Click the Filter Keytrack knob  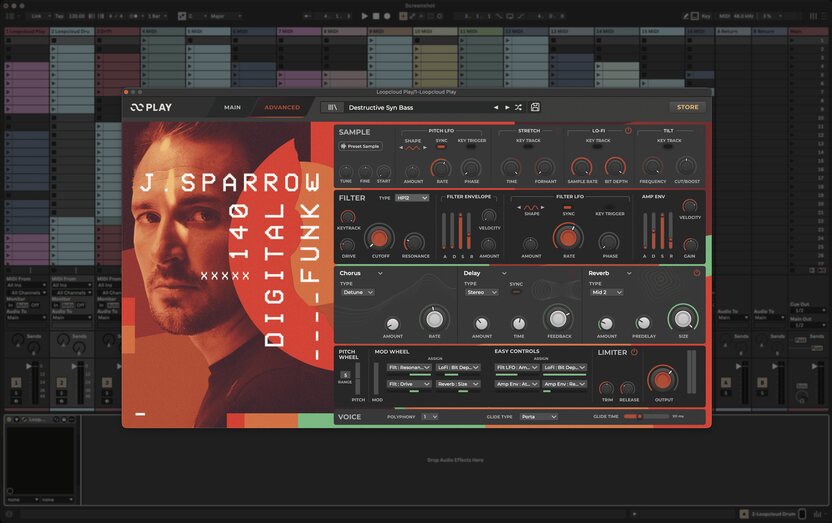(x=348, y=217)
